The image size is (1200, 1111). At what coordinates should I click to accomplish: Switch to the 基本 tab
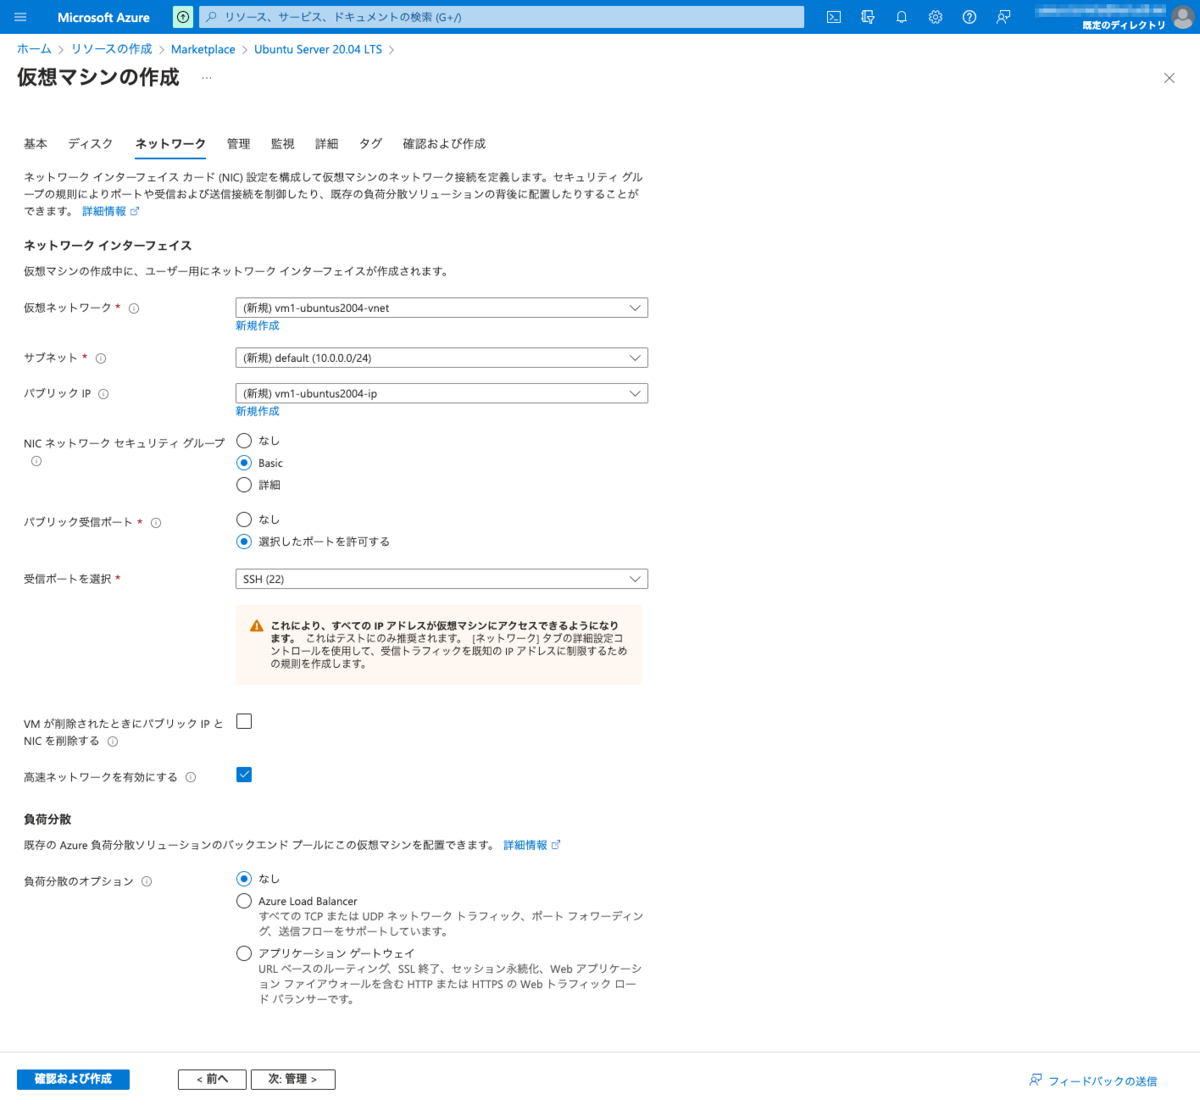[36, 144]
